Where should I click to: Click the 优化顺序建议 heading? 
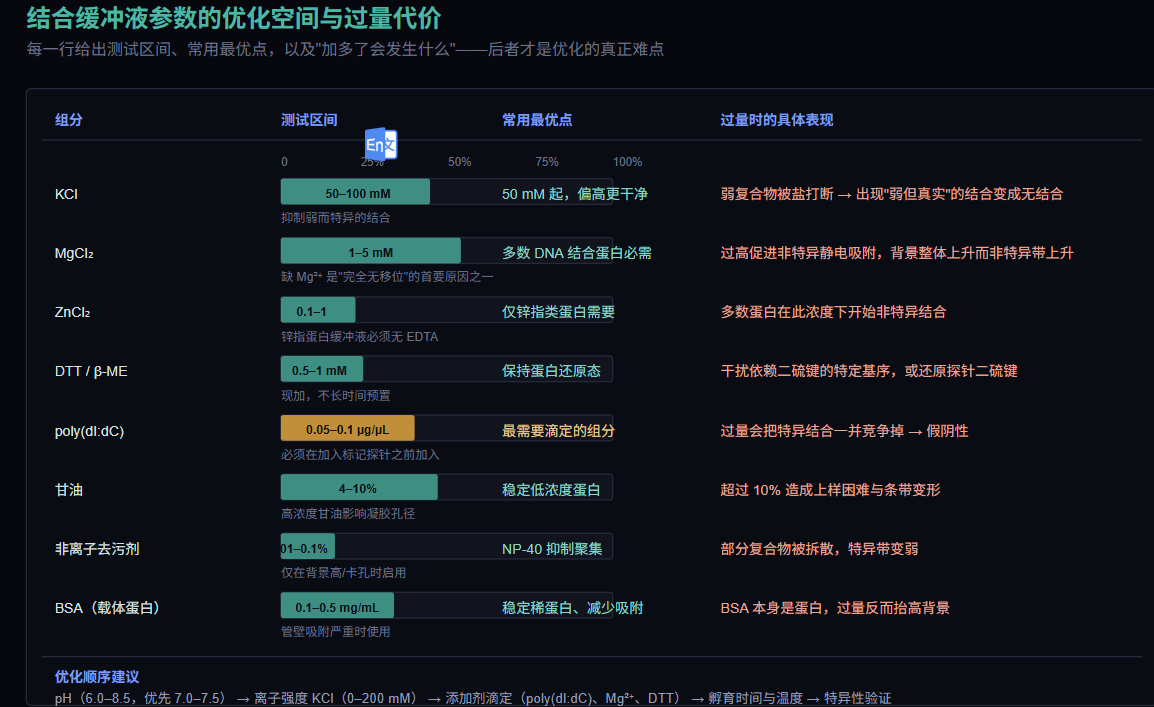(x=97, y=677)
